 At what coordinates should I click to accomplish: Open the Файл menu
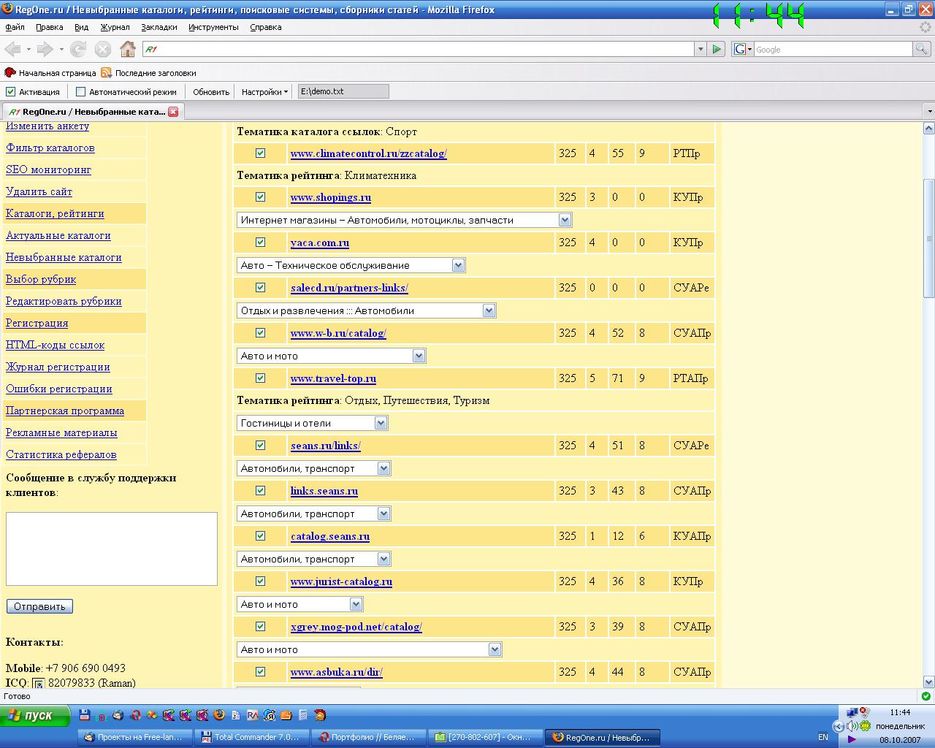click(15, 27)
